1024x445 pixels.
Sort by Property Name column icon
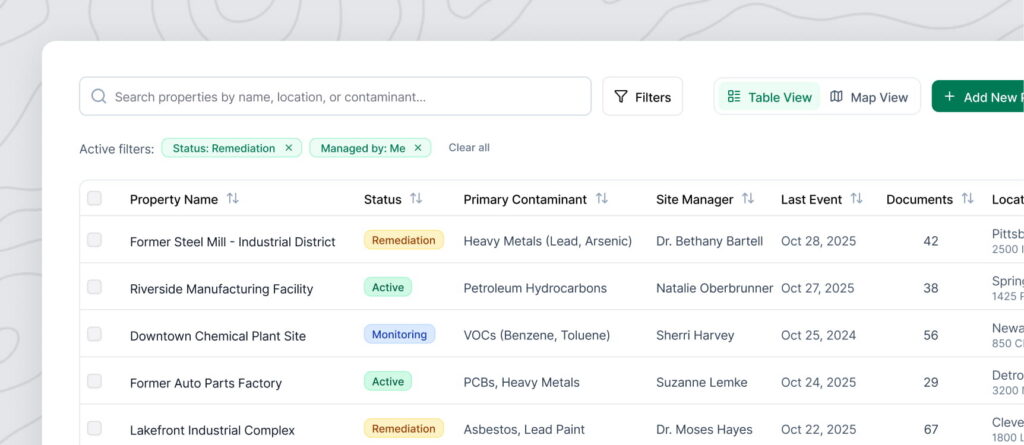pyautogui.click(x=233, y=199)
